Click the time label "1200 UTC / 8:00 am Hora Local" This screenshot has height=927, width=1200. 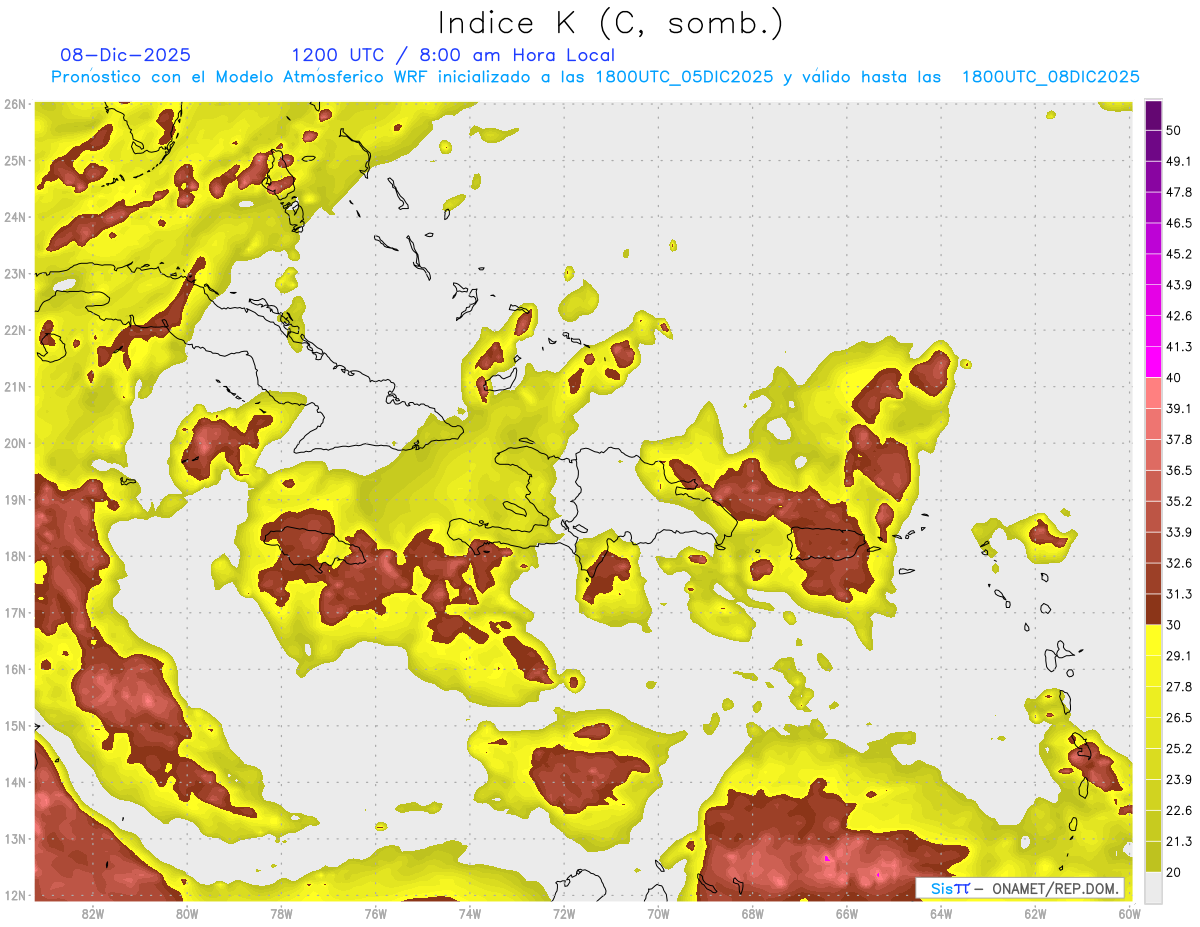coord(453,55)
